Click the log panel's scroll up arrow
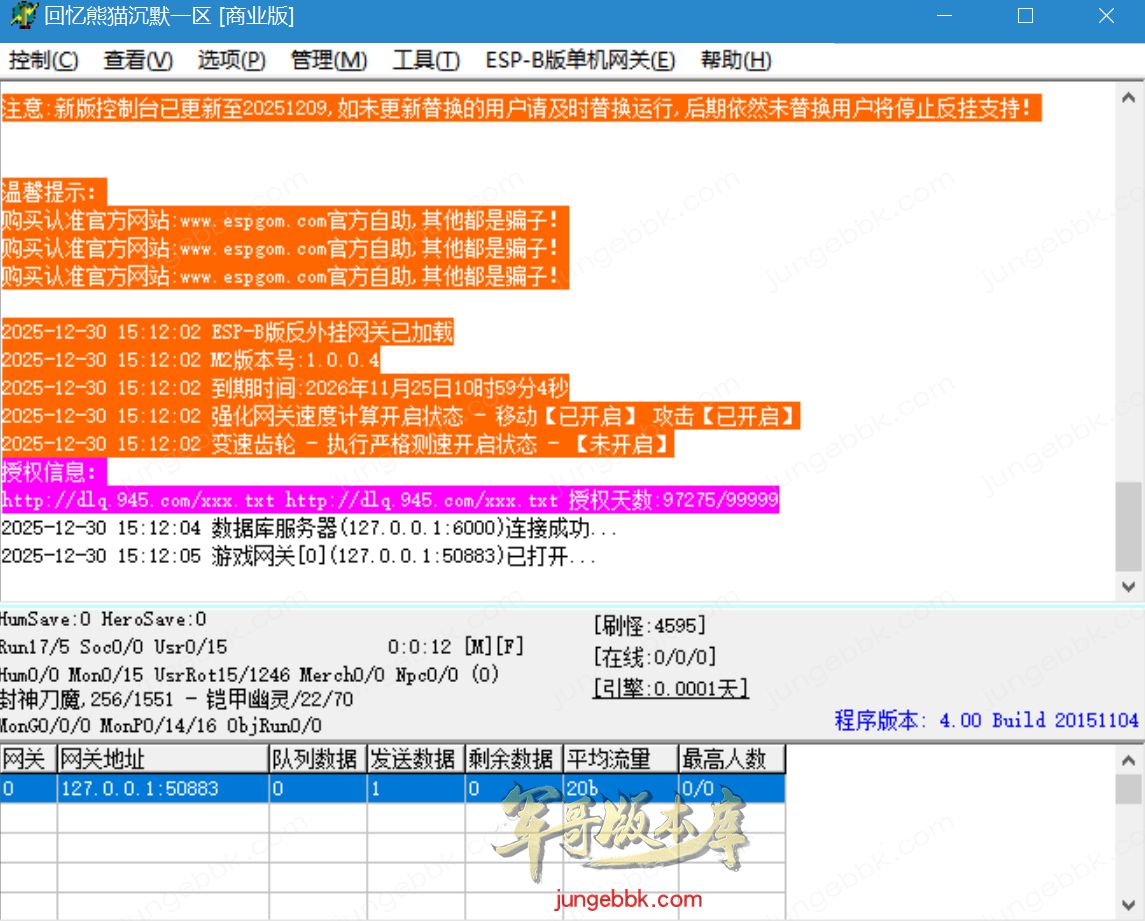This screenshot has height=921, width=1145. tap(1129, 98)
